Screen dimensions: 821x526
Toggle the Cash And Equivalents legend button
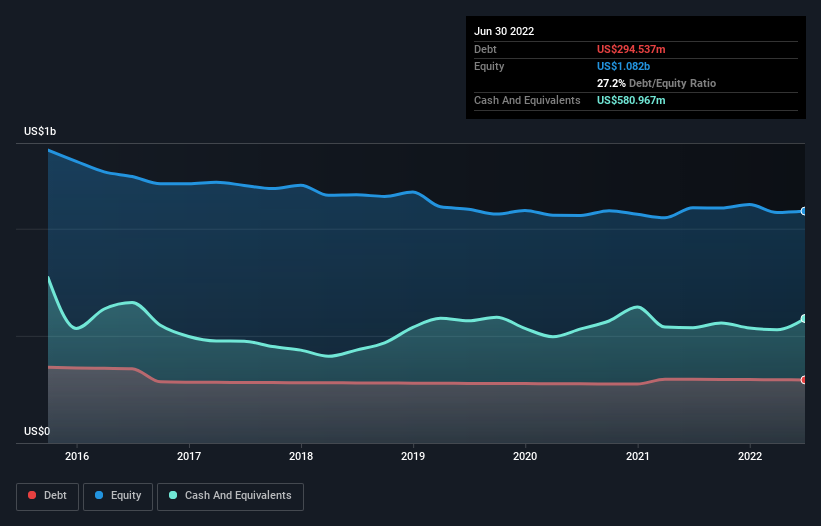coord(230,496)
